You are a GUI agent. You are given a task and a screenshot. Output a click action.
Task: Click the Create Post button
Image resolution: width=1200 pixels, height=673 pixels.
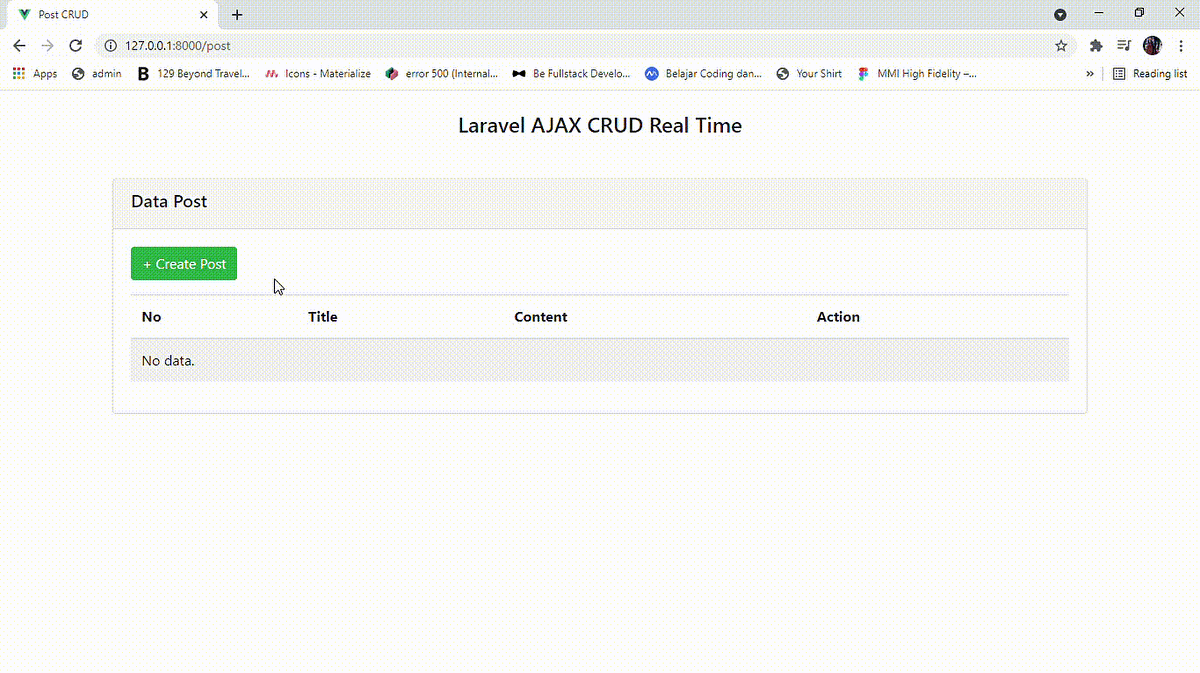(x=184, y=263)
